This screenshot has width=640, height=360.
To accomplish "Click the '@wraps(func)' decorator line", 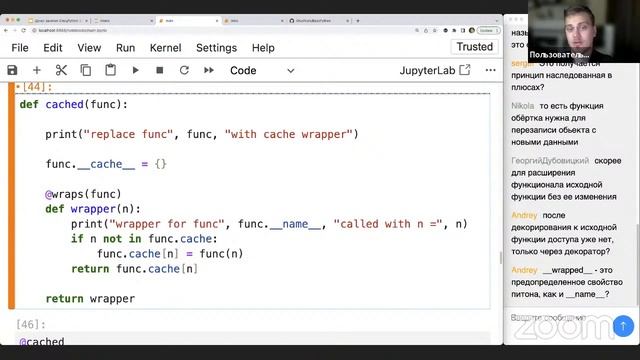I will click(83, 194).
